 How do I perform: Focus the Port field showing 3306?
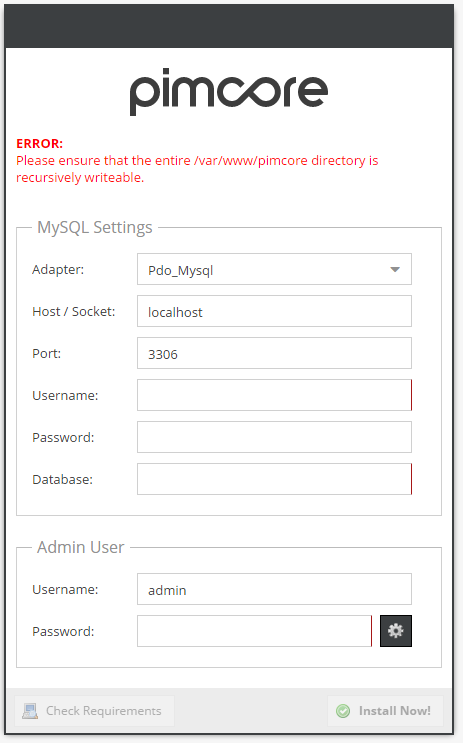274,353
